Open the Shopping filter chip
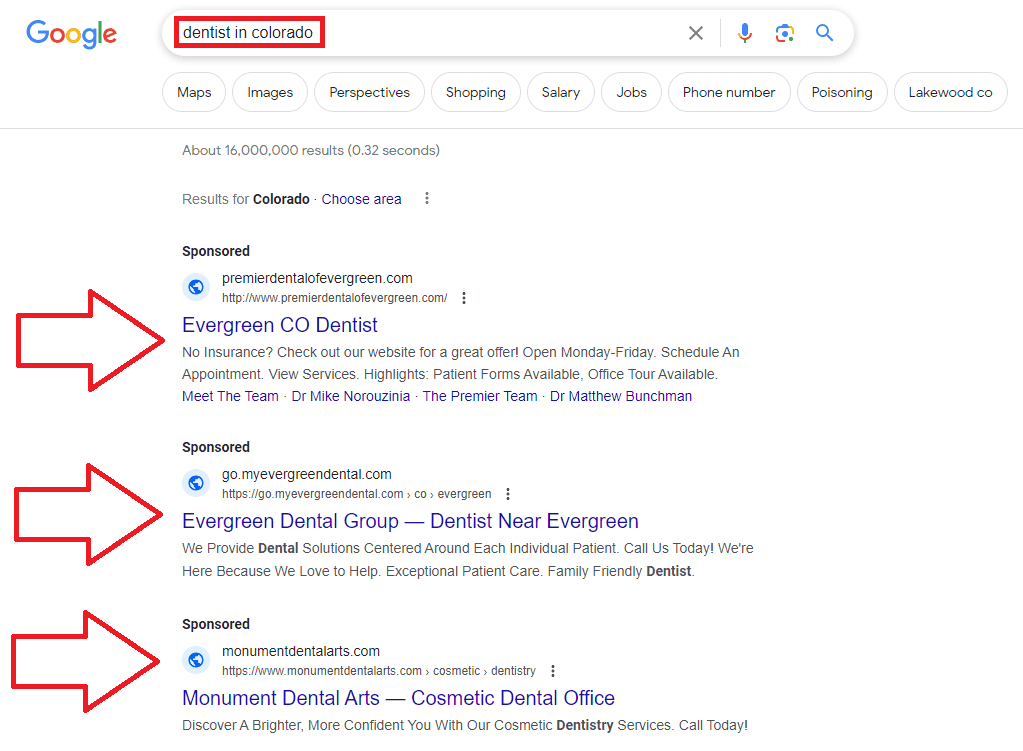This screenshot has height=751, width=1023. 475,91
